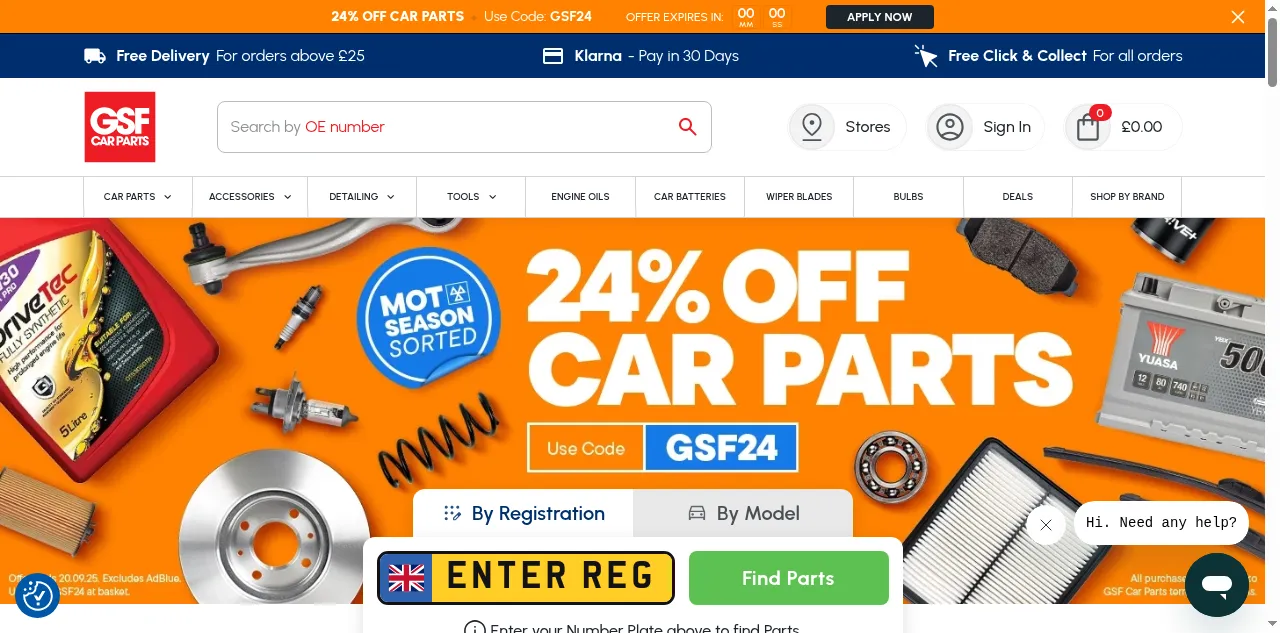Click the Sign In user icon
1280x633 pixels.
point(950,127)
